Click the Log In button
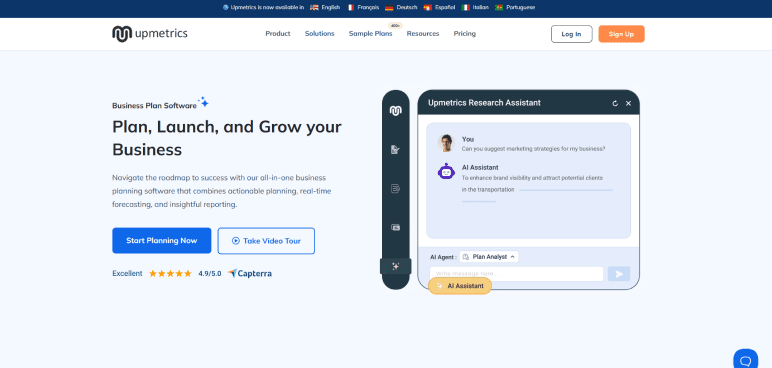The width and height of the screenshot is (772, 368). coord(571,34)
